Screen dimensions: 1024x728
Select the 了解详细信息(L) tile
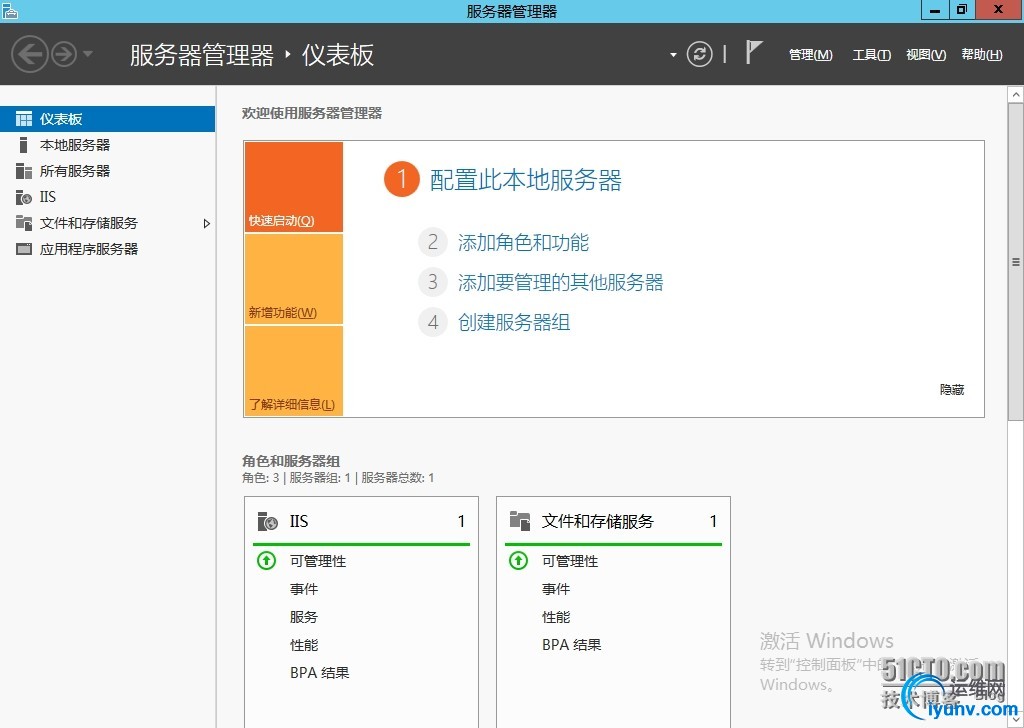coord(294,371)
